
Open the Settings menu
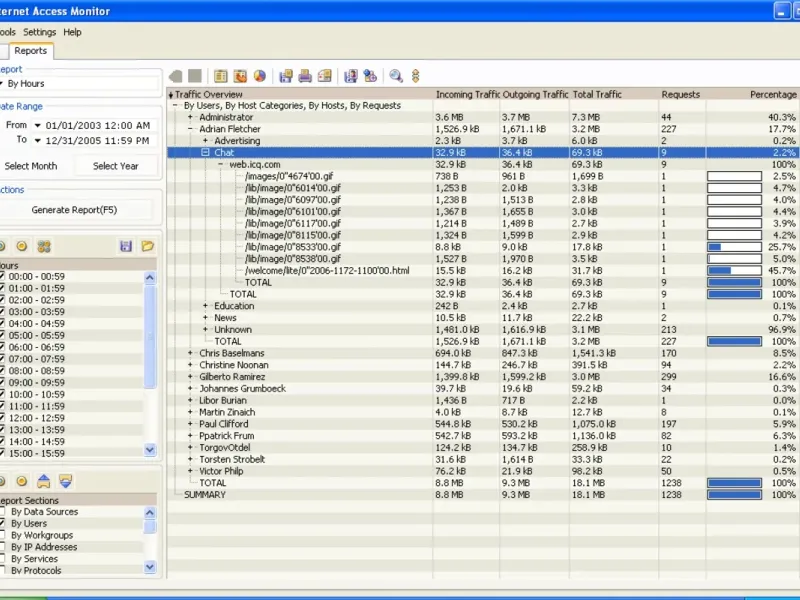tap(40, 32)
